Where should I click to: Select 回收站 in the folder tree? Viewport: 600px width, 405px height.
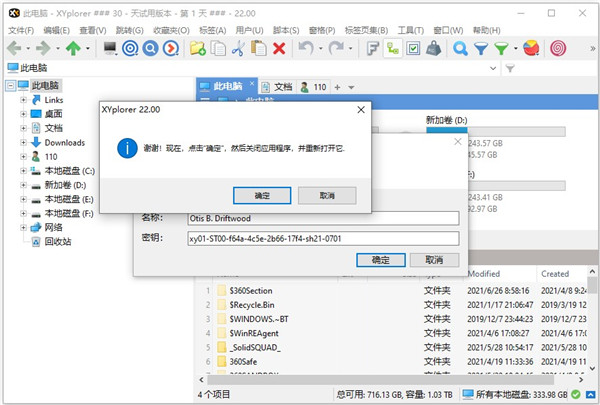(58, 242)
